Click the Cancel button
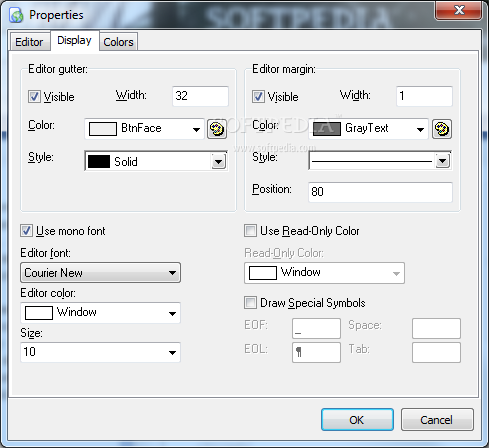The image size is (489, 448). click(437, 420)
